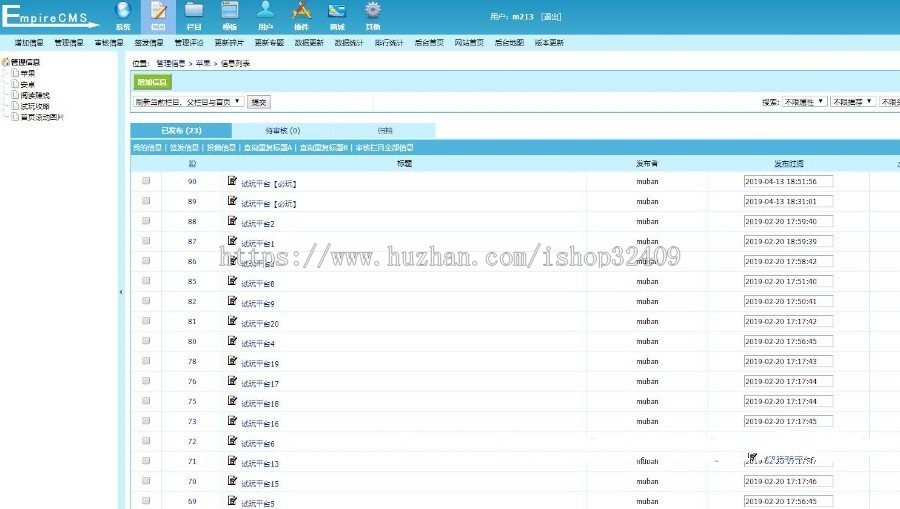Click the 退出 logout link
Screen dimensions: 900x509
click(551, 17)
